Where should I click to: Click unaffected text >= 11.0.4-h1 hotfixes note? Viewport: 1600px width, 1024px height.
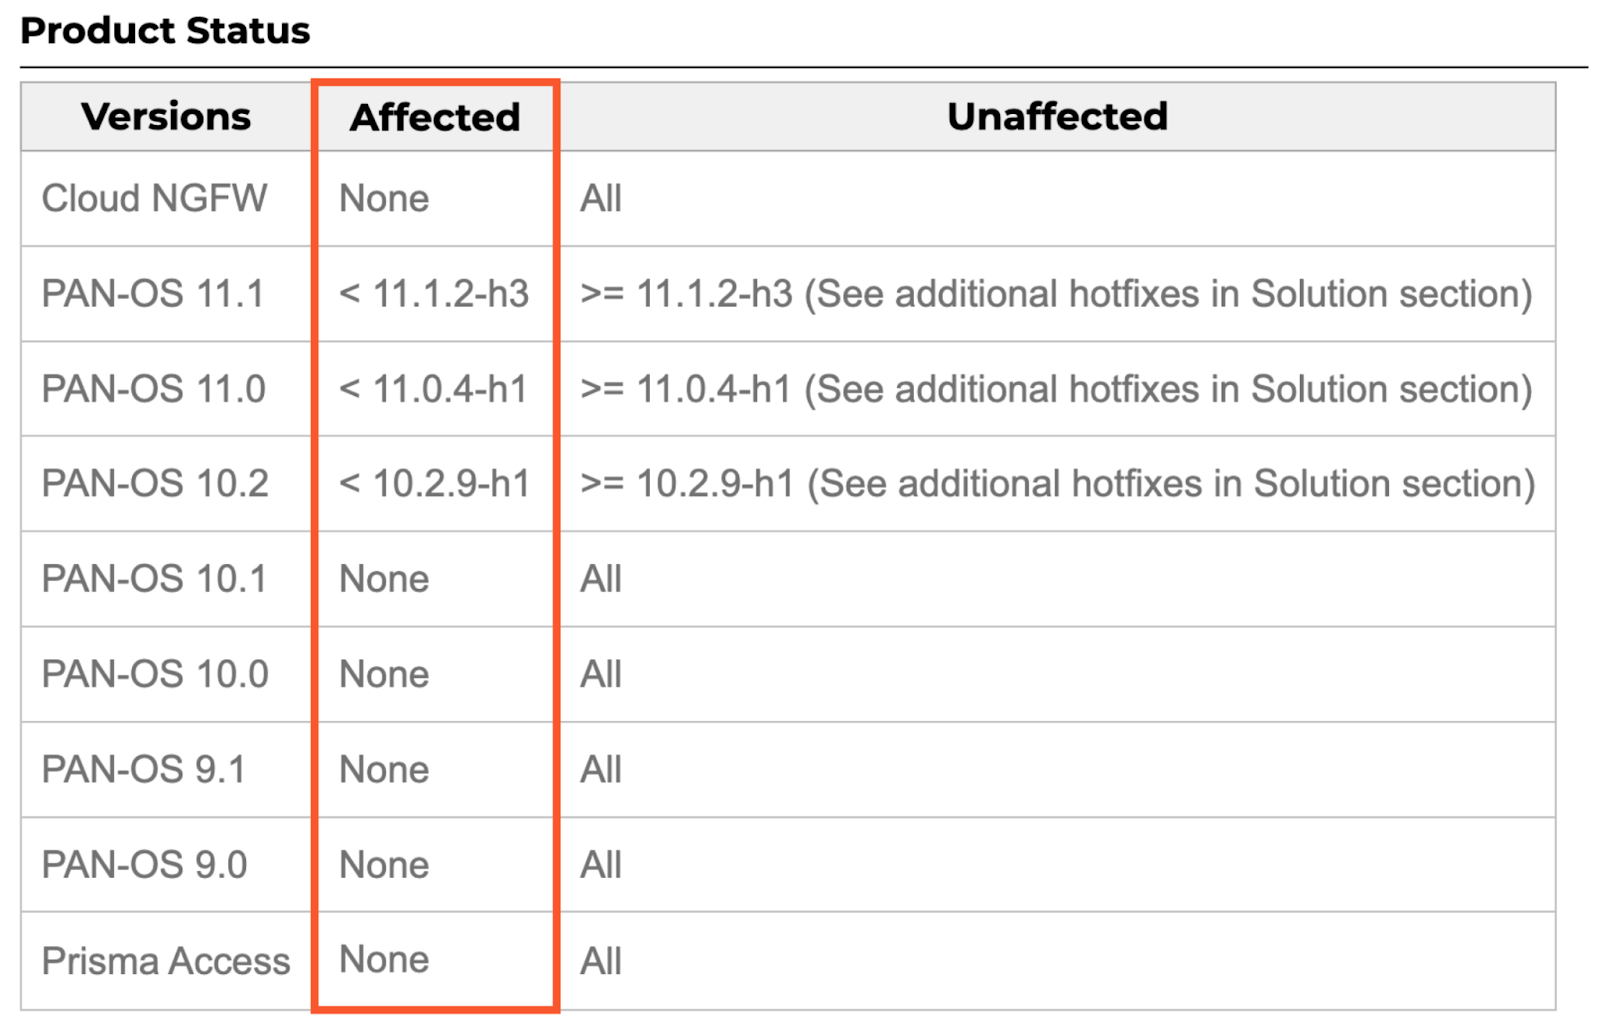(x=1056, y=389)
